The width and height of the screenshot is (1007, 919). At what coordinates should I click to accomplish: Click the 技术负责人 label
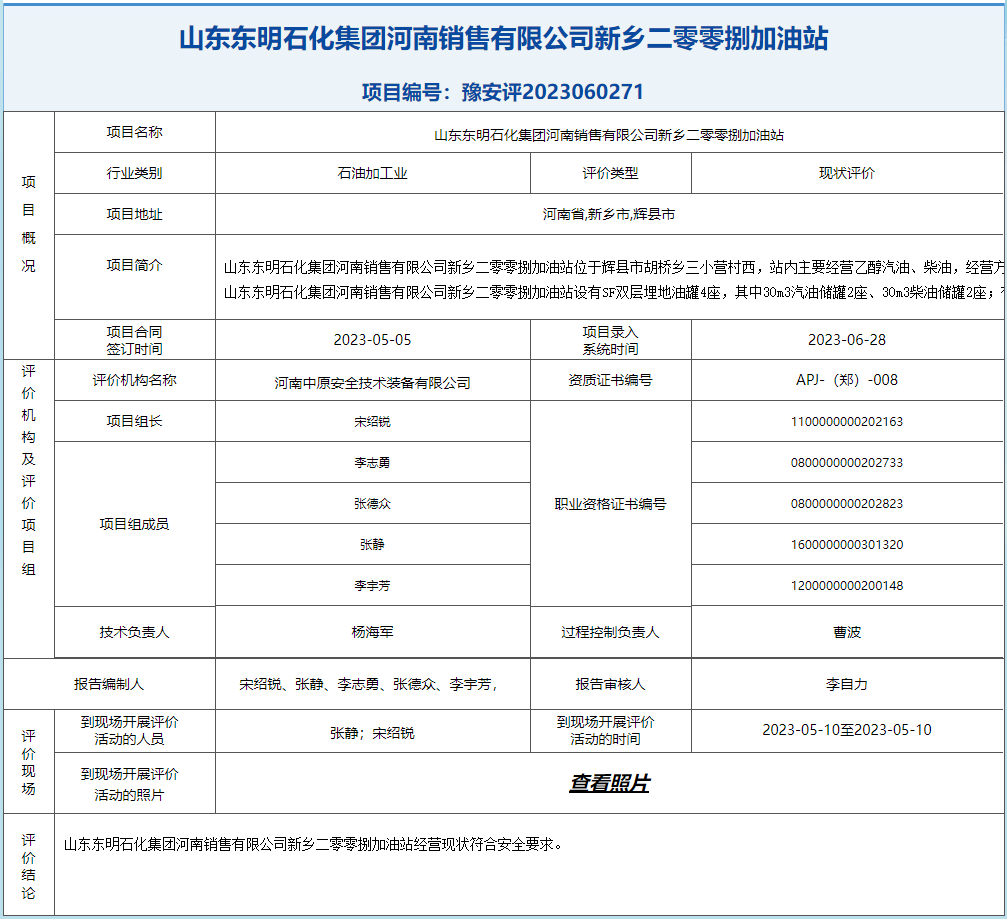click(134, 633)
